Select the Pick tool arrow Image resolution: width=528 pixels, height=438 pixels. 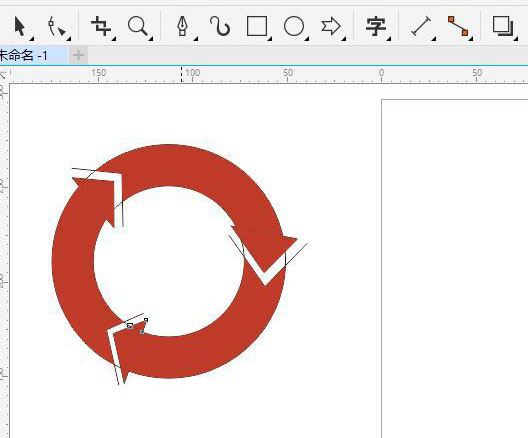20,26
